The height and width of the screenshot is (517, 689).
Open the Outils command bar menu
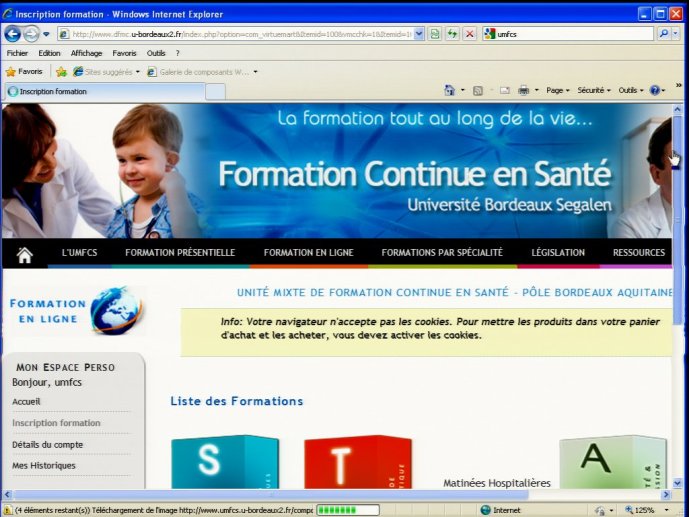coord(631,90)
